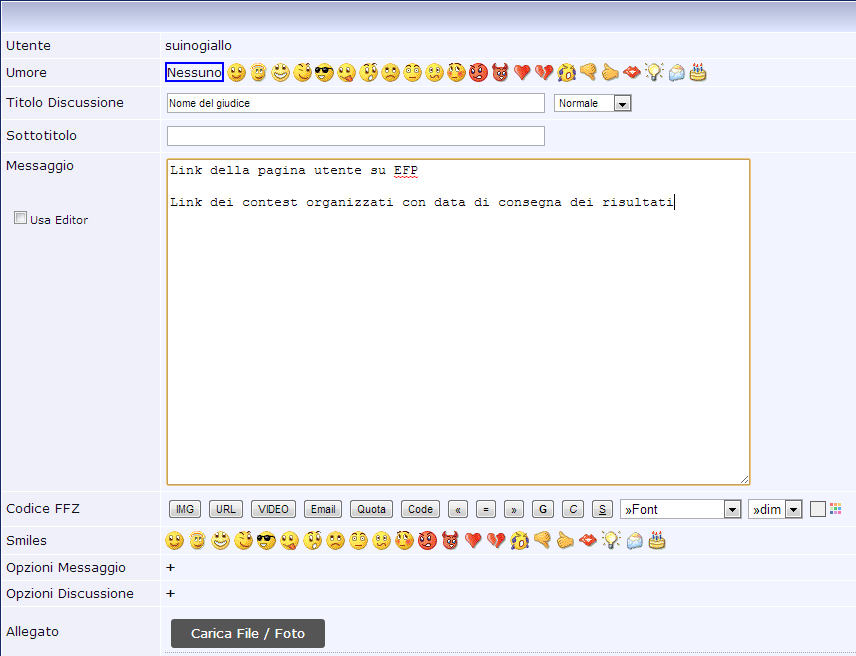
Task: Apply bold with the G button
Action: click(x=543, y=509)
